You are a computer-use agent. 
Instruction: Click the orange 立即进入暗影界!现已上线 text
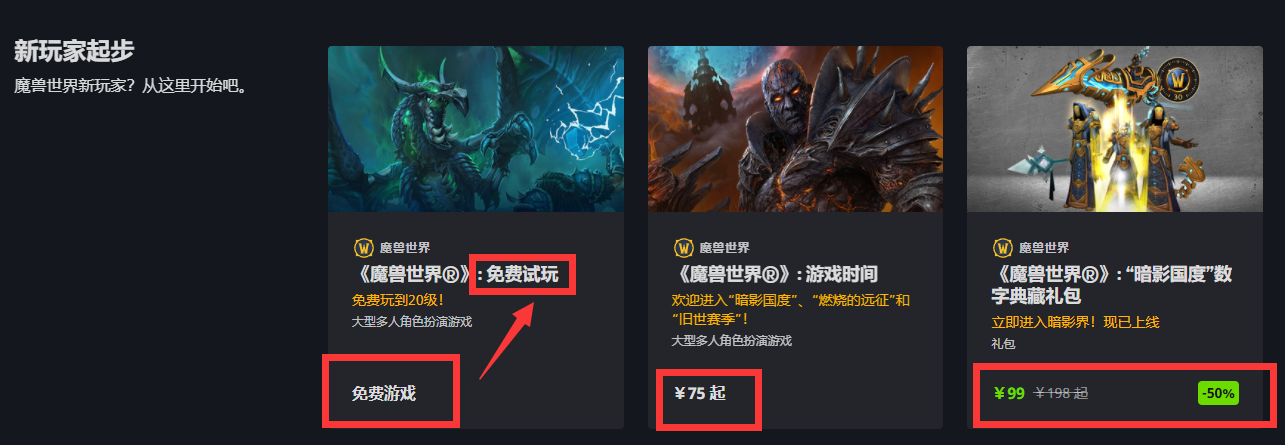[1075, 322]
